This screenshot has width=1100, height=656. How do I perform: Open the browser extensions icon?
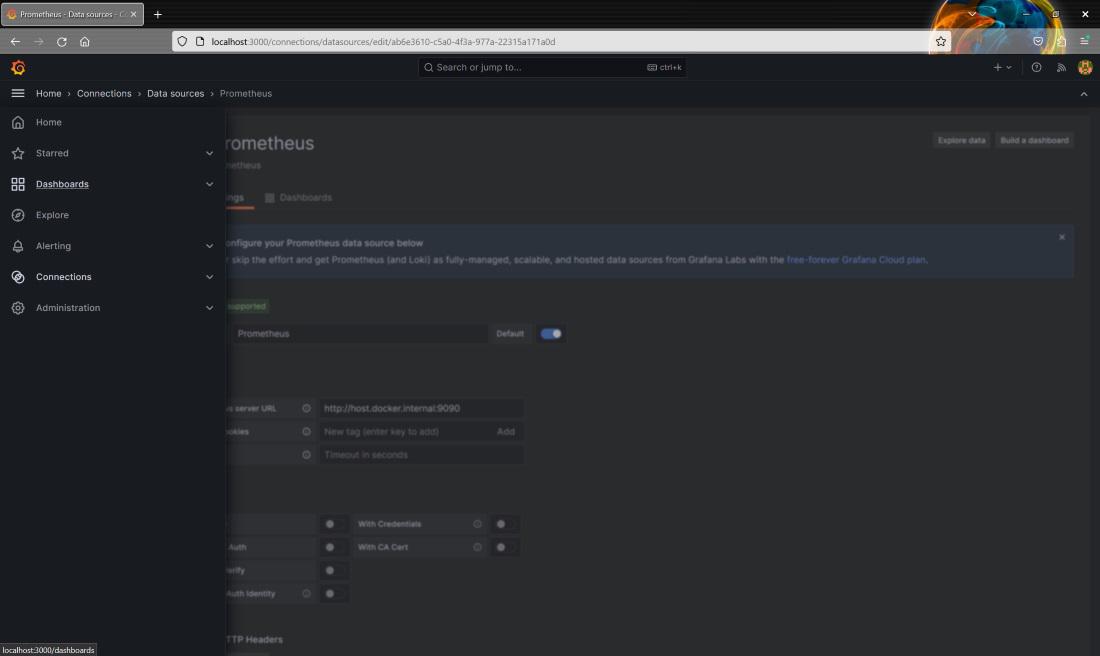1061,41
